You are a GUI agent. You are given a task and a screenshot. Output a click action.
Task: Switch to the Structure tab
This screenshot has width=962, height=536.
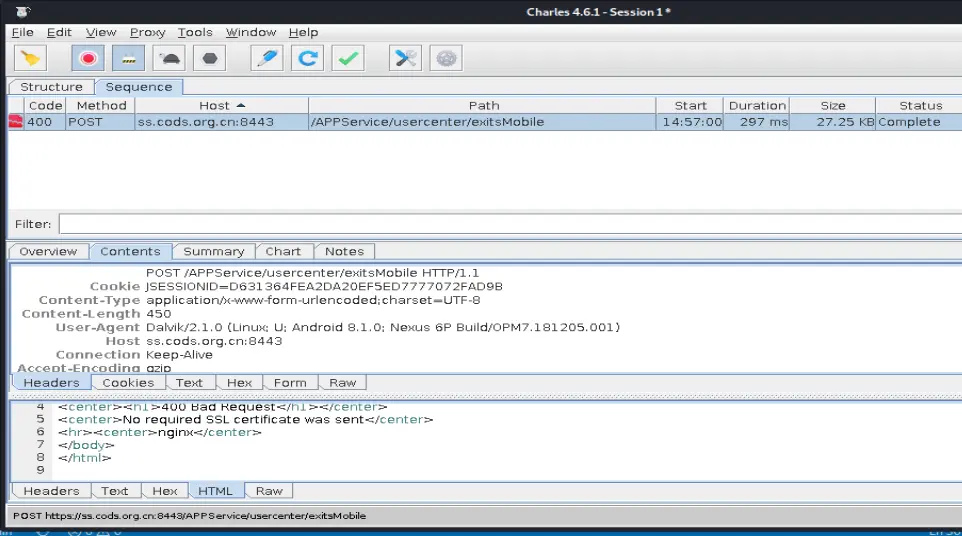click(52, 87)
